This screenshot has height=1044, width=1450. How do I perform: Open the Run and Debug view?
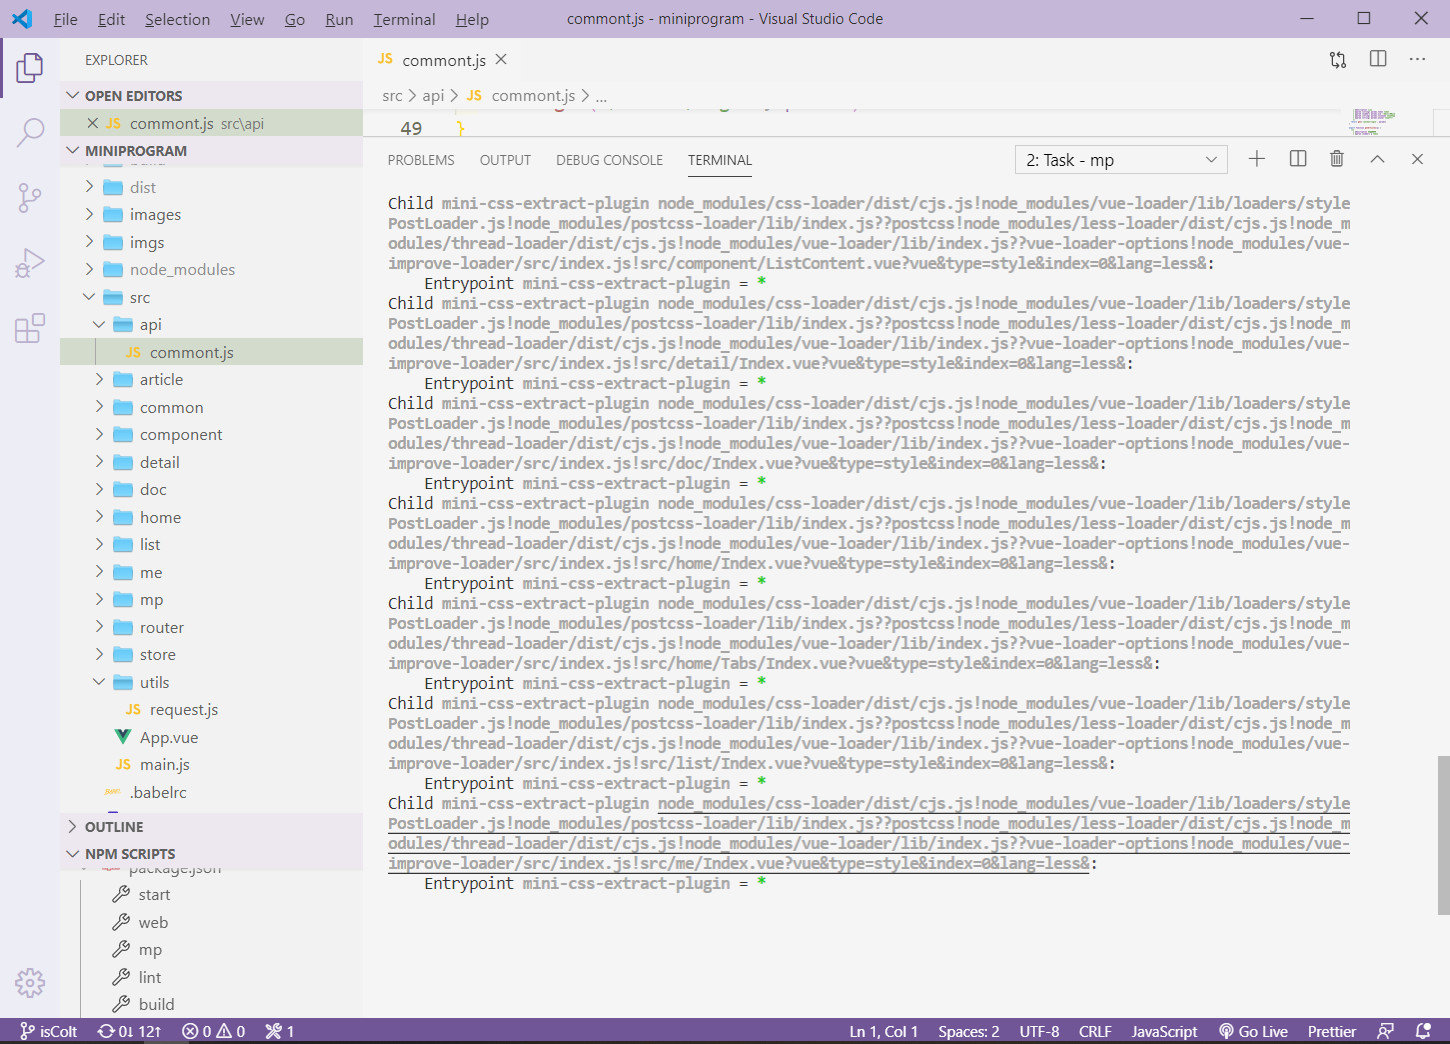point(30,263)
